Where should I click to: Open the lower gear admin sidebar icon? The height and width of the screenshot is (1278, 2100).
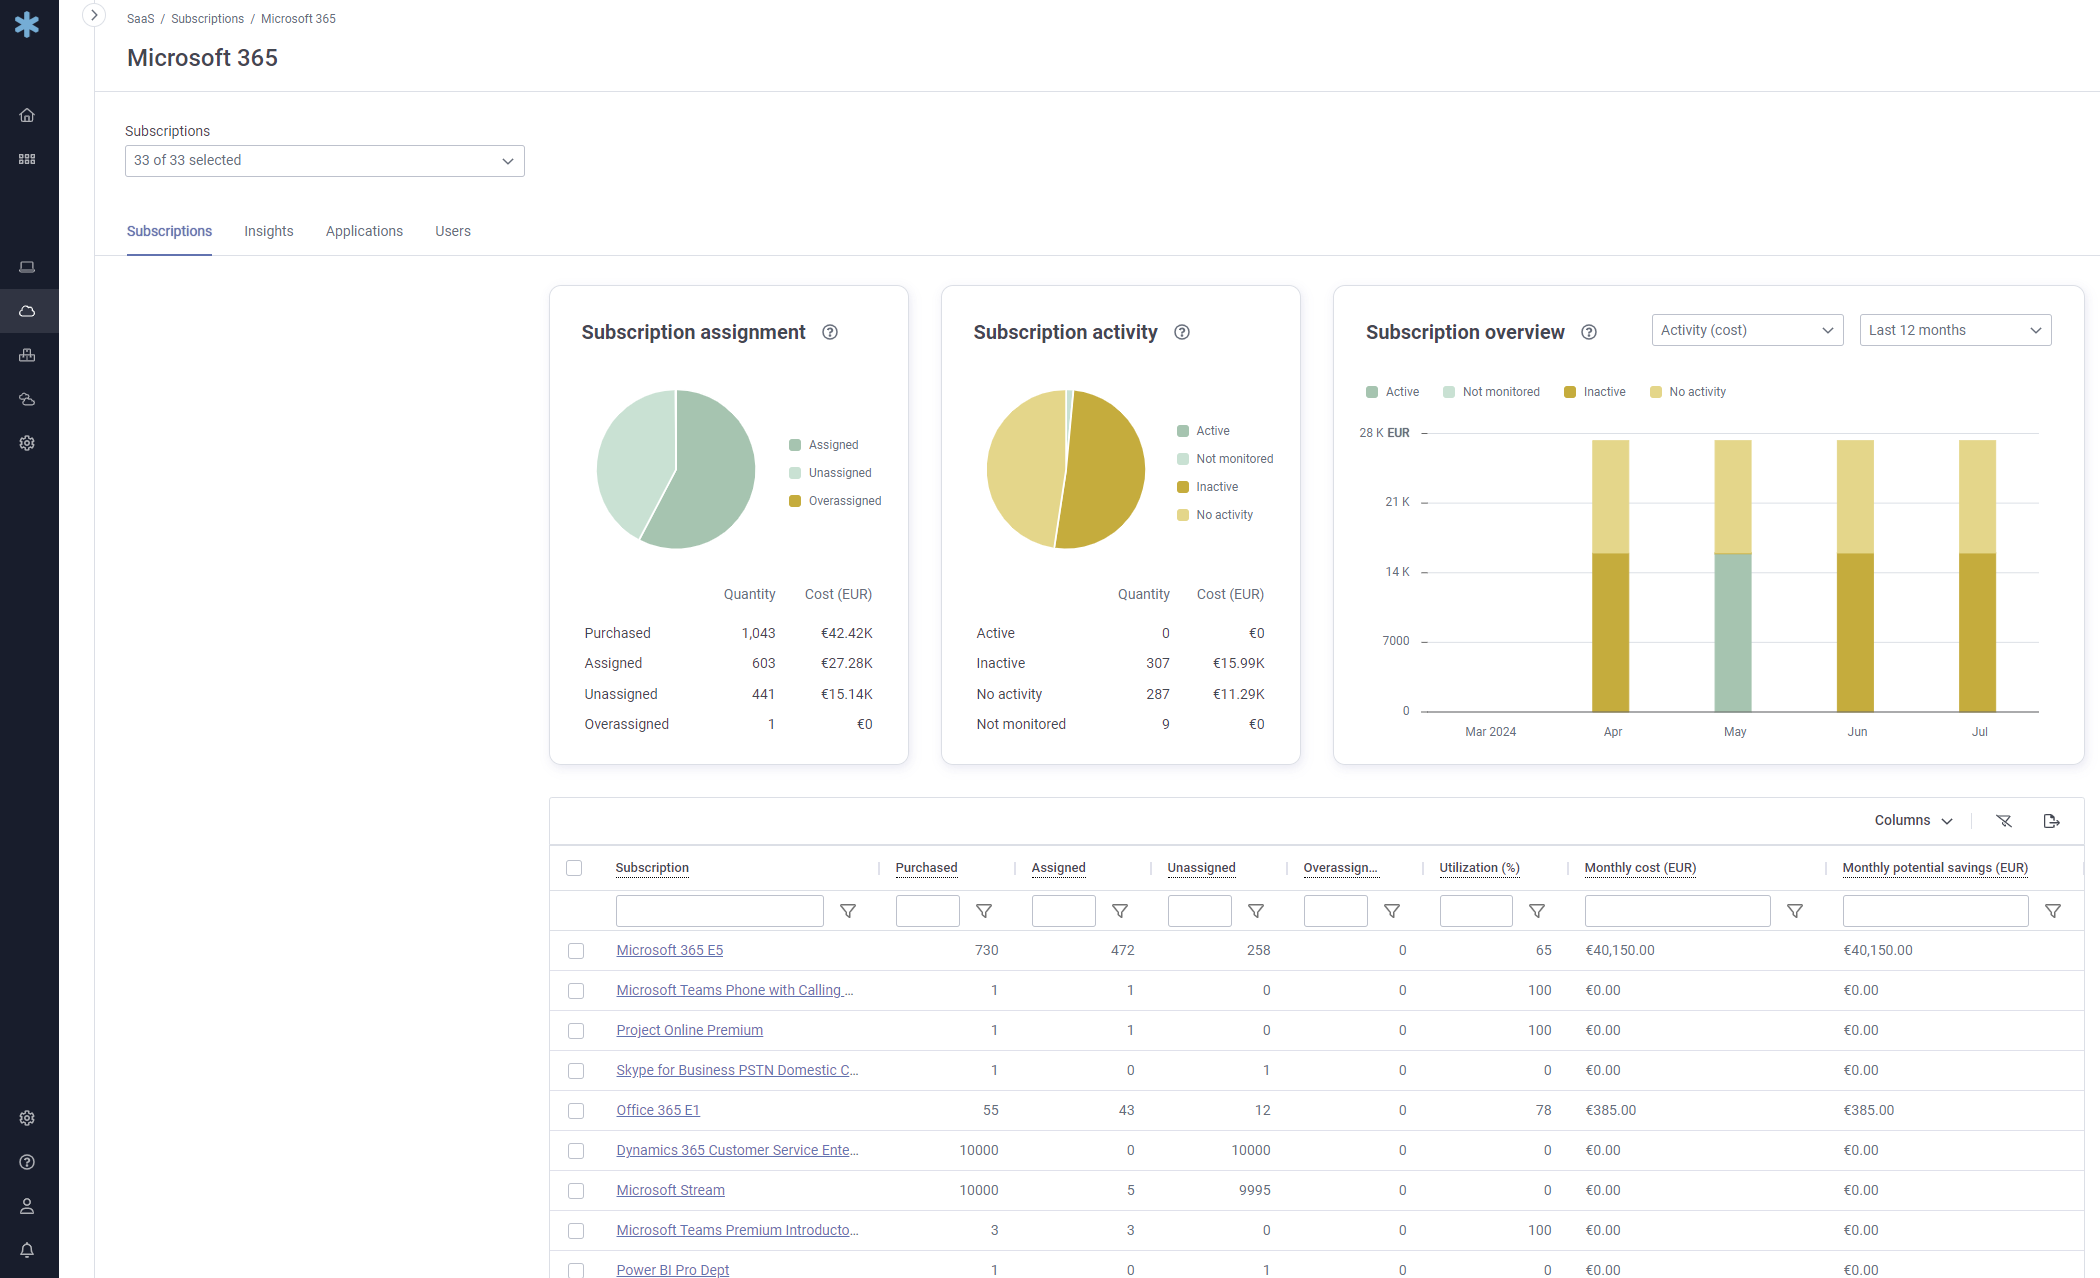tap(27, 1118)
